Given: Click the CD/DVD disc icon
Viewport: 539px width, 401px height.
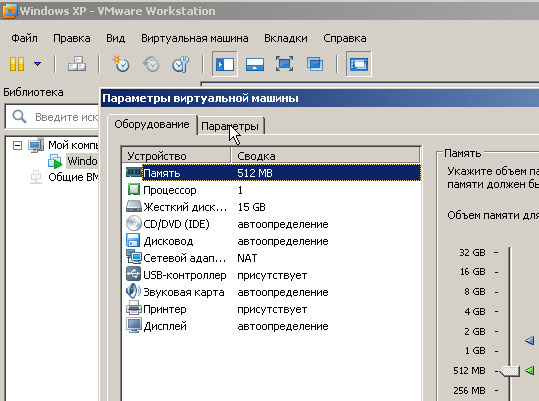Looking at the screenshot, I should click(x=134, y=223).
